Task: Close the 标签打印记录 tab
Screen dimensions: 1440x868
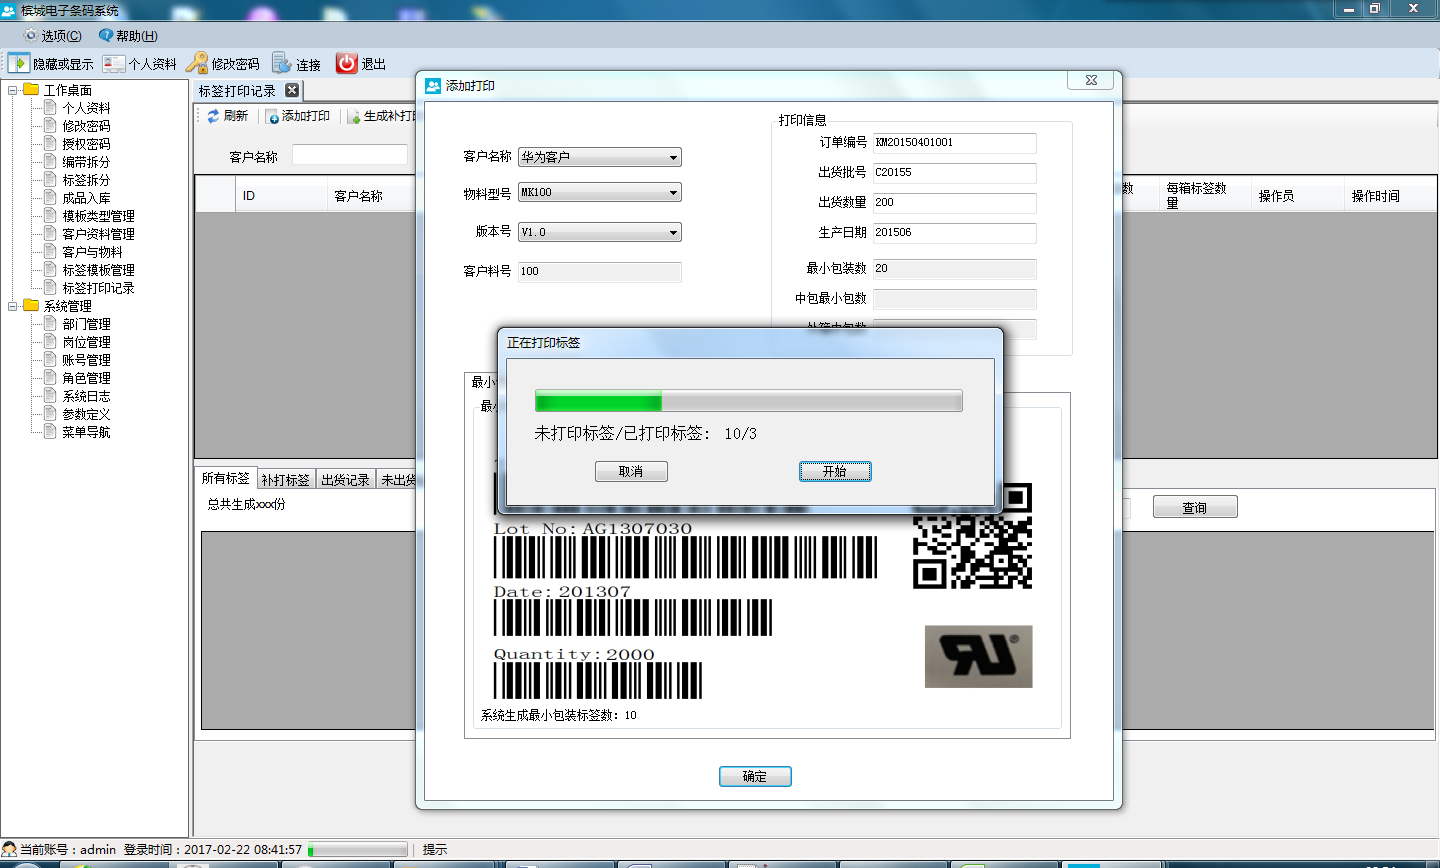Action: [x=292, y=90]
